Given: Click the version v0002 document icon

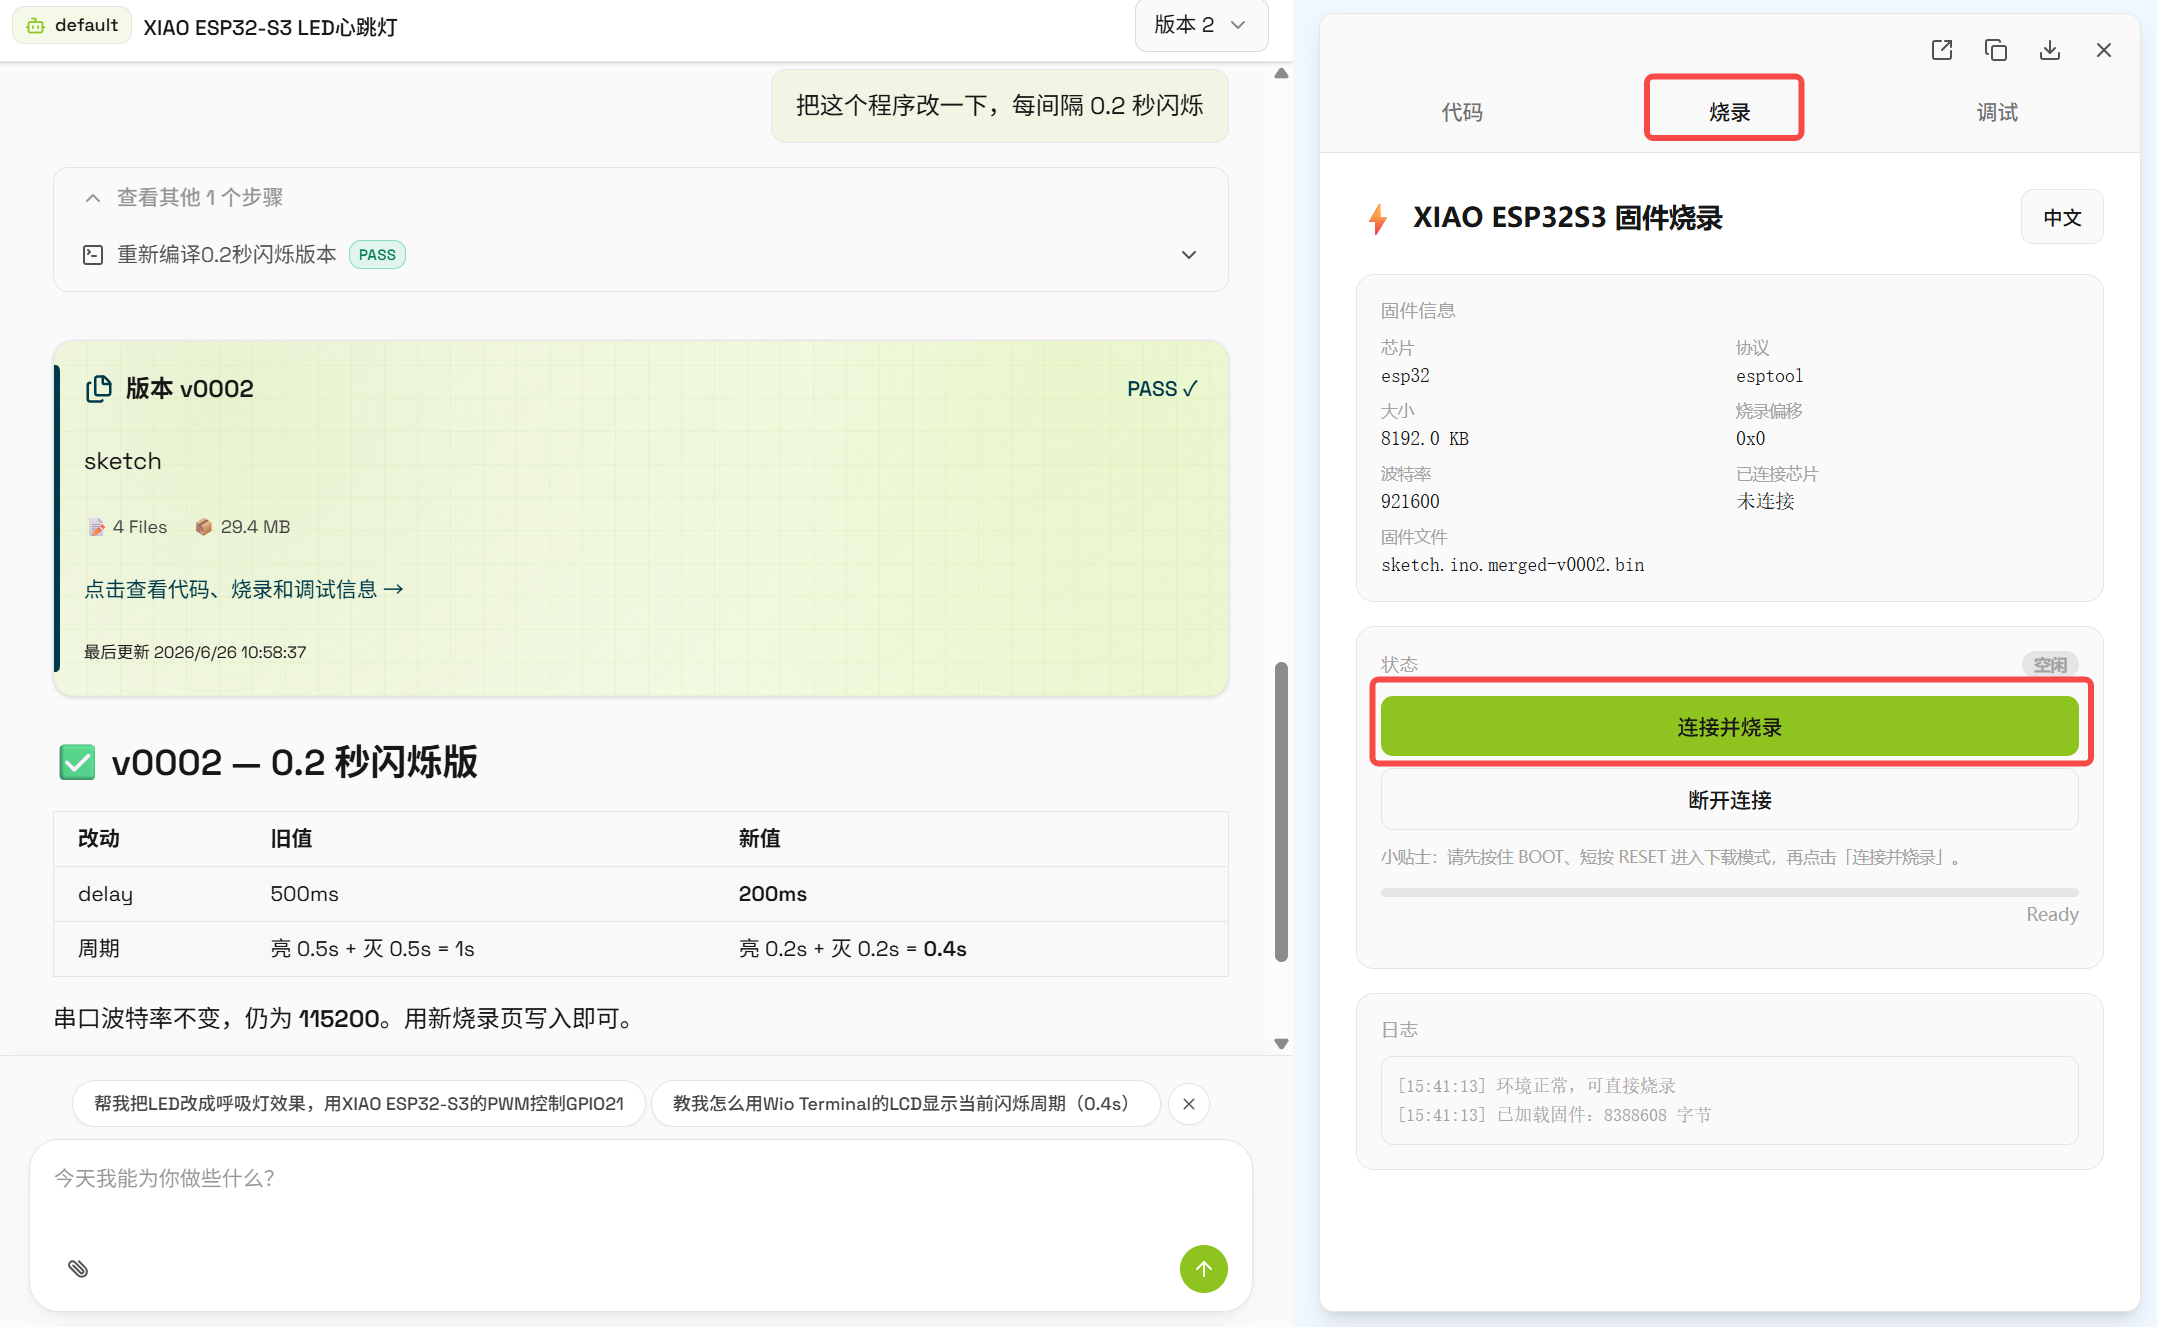Looking at the screenshot, I should 99,388.
